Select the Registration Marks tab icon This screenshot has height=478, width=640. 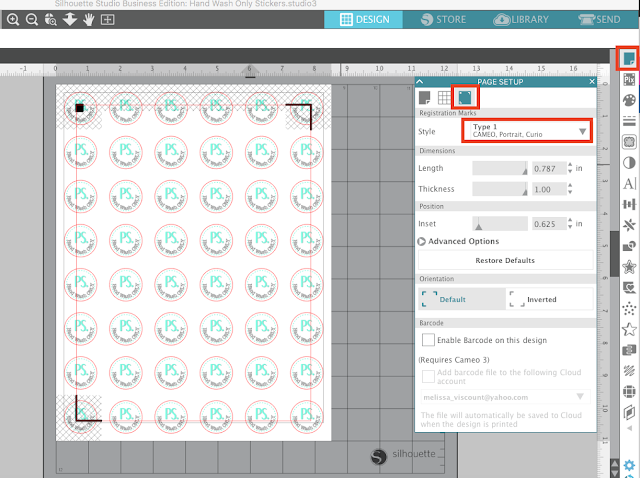[x=465, y=98]
